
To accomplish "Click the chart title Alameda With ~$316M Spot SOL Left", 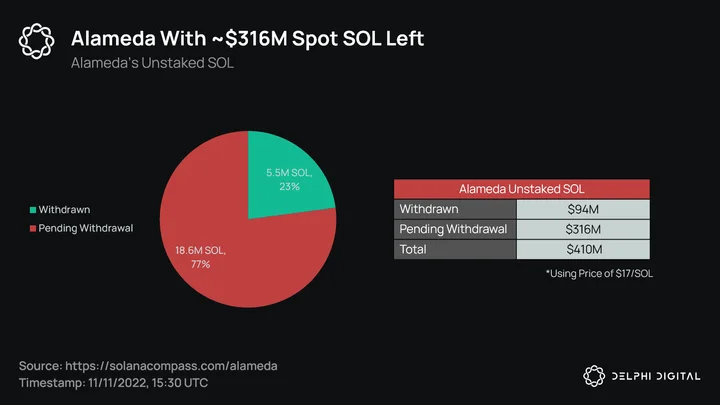I will coord(248,39).
